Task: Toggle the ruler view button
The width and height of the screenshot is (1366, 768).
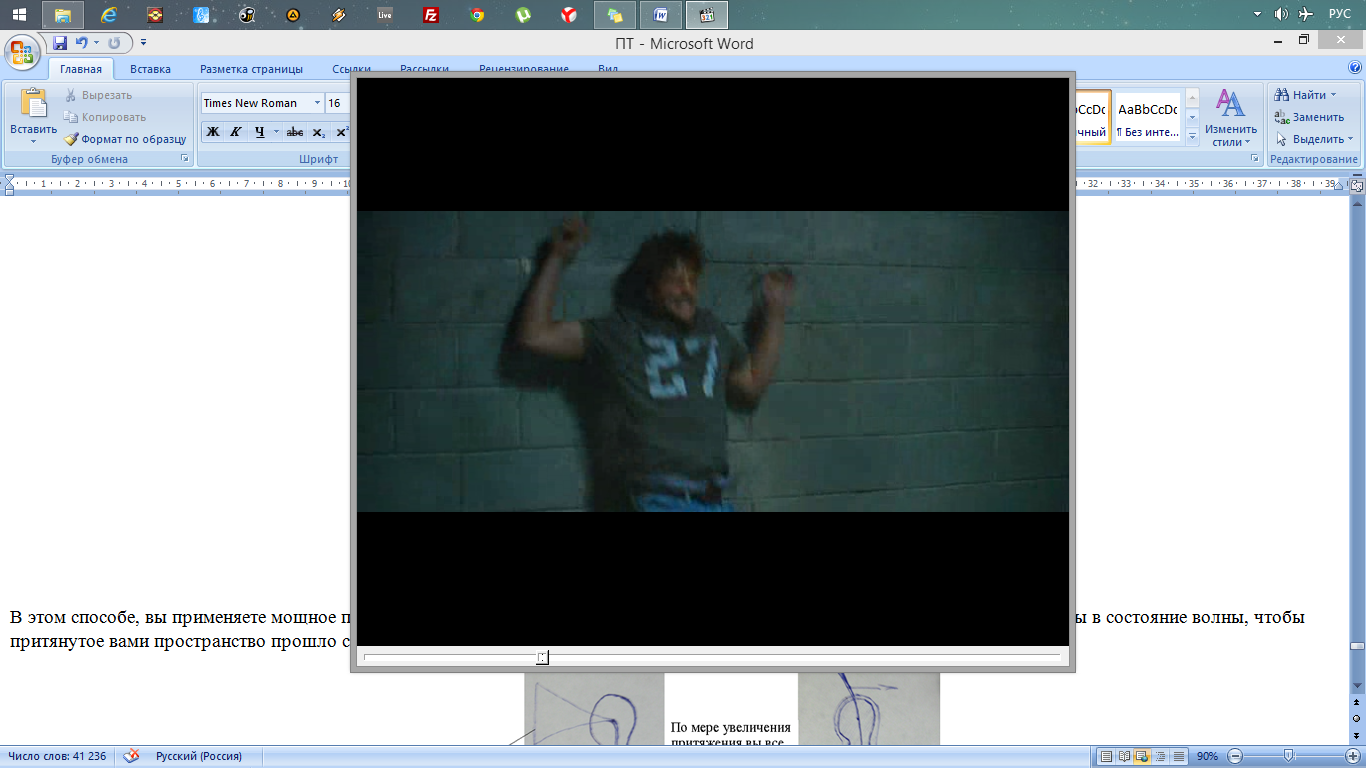Action: coord(1357,185)
